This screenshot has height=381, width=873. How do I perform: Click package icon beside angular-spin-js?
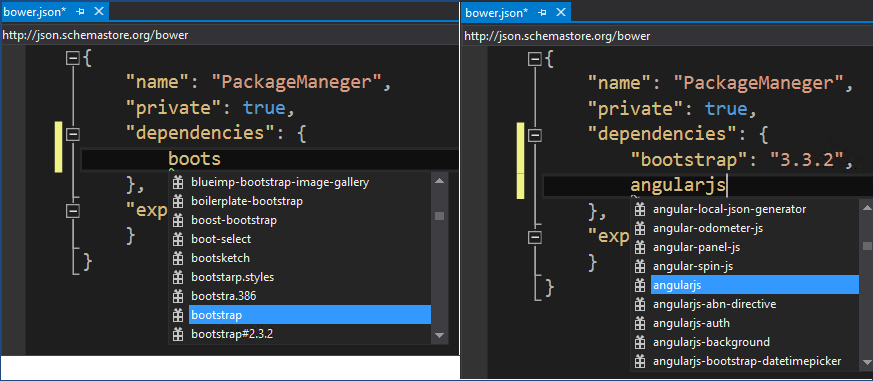[640, 266]
